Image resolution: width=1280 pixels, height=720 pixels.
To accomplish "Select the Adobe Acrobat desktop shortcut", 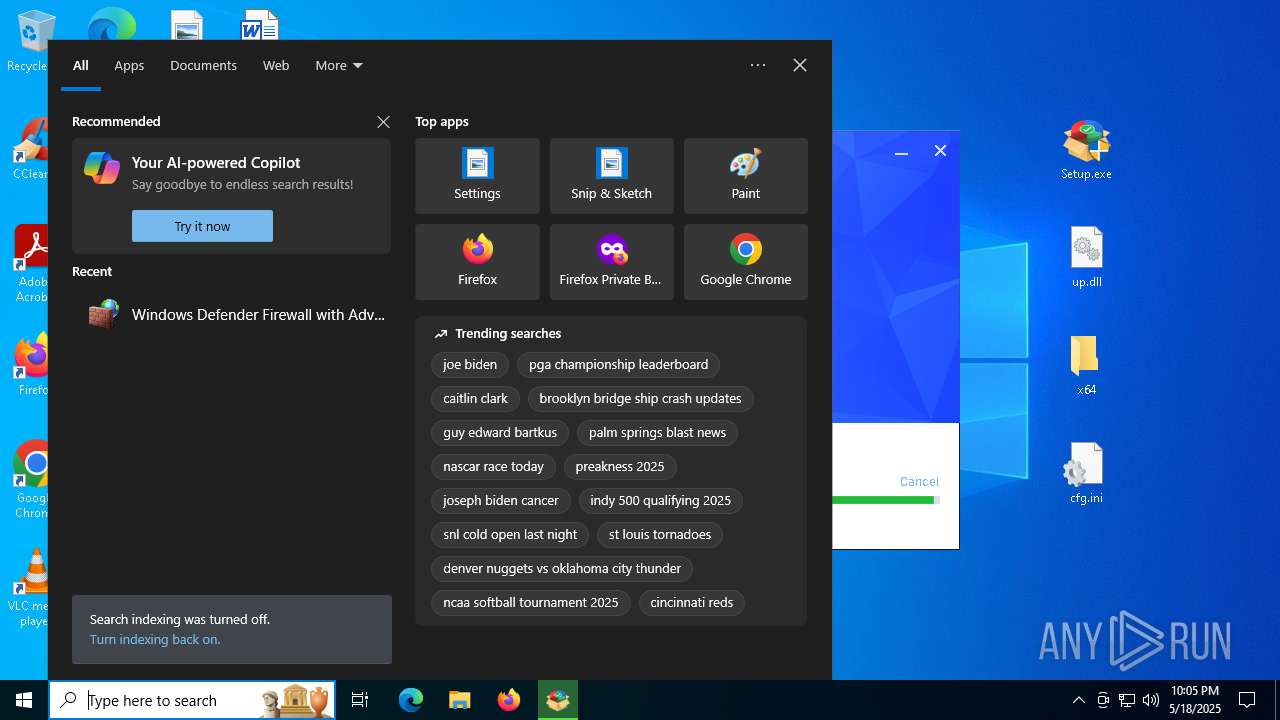I will (32, 265).
